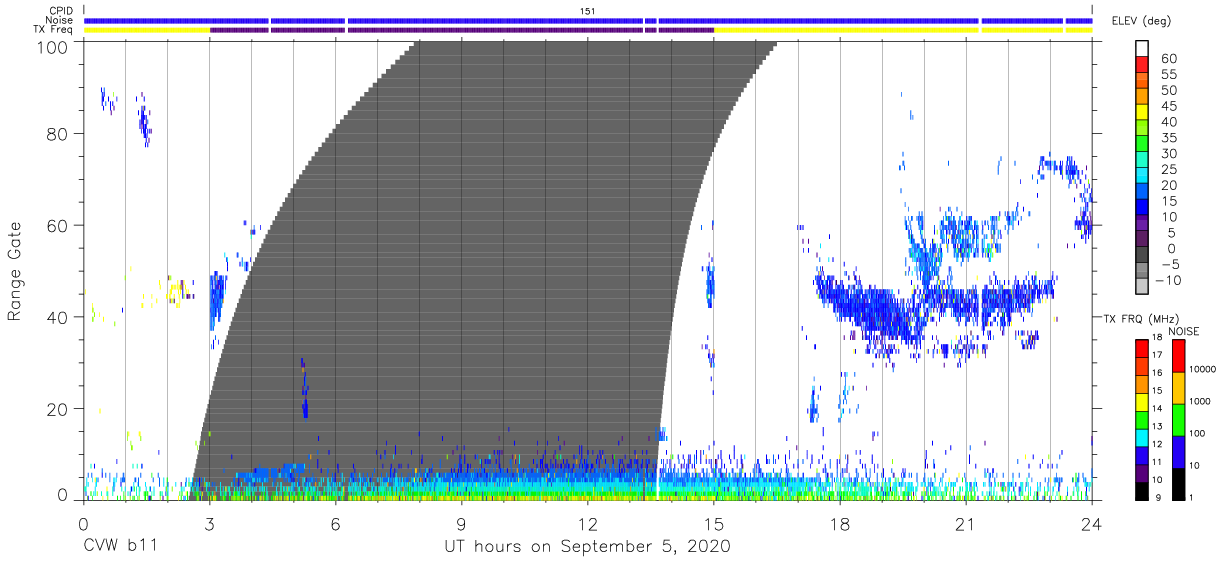Click ELEV legend value -5
The height and width of the screenshot is (567, 1228).
tap(1170, 264)
